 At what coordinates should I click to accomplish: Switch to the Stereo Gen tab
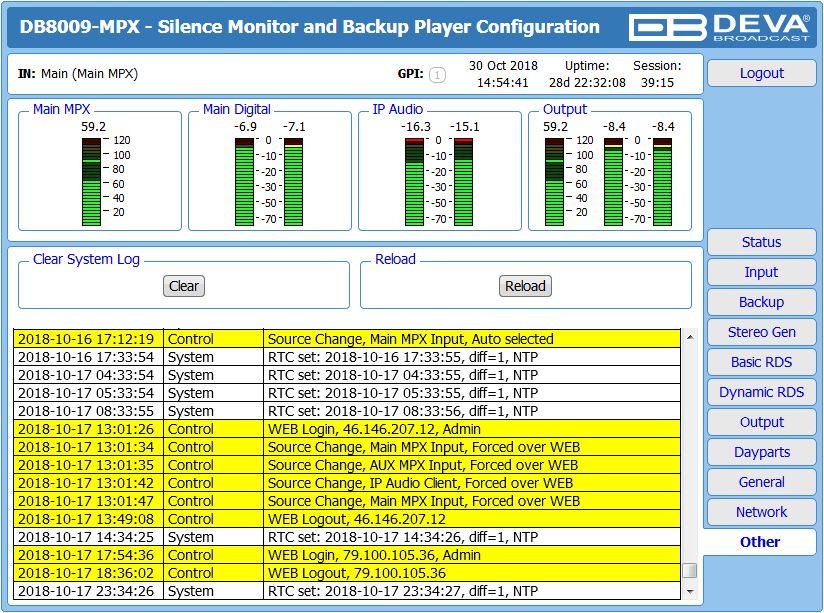click(x=761, y=332)
